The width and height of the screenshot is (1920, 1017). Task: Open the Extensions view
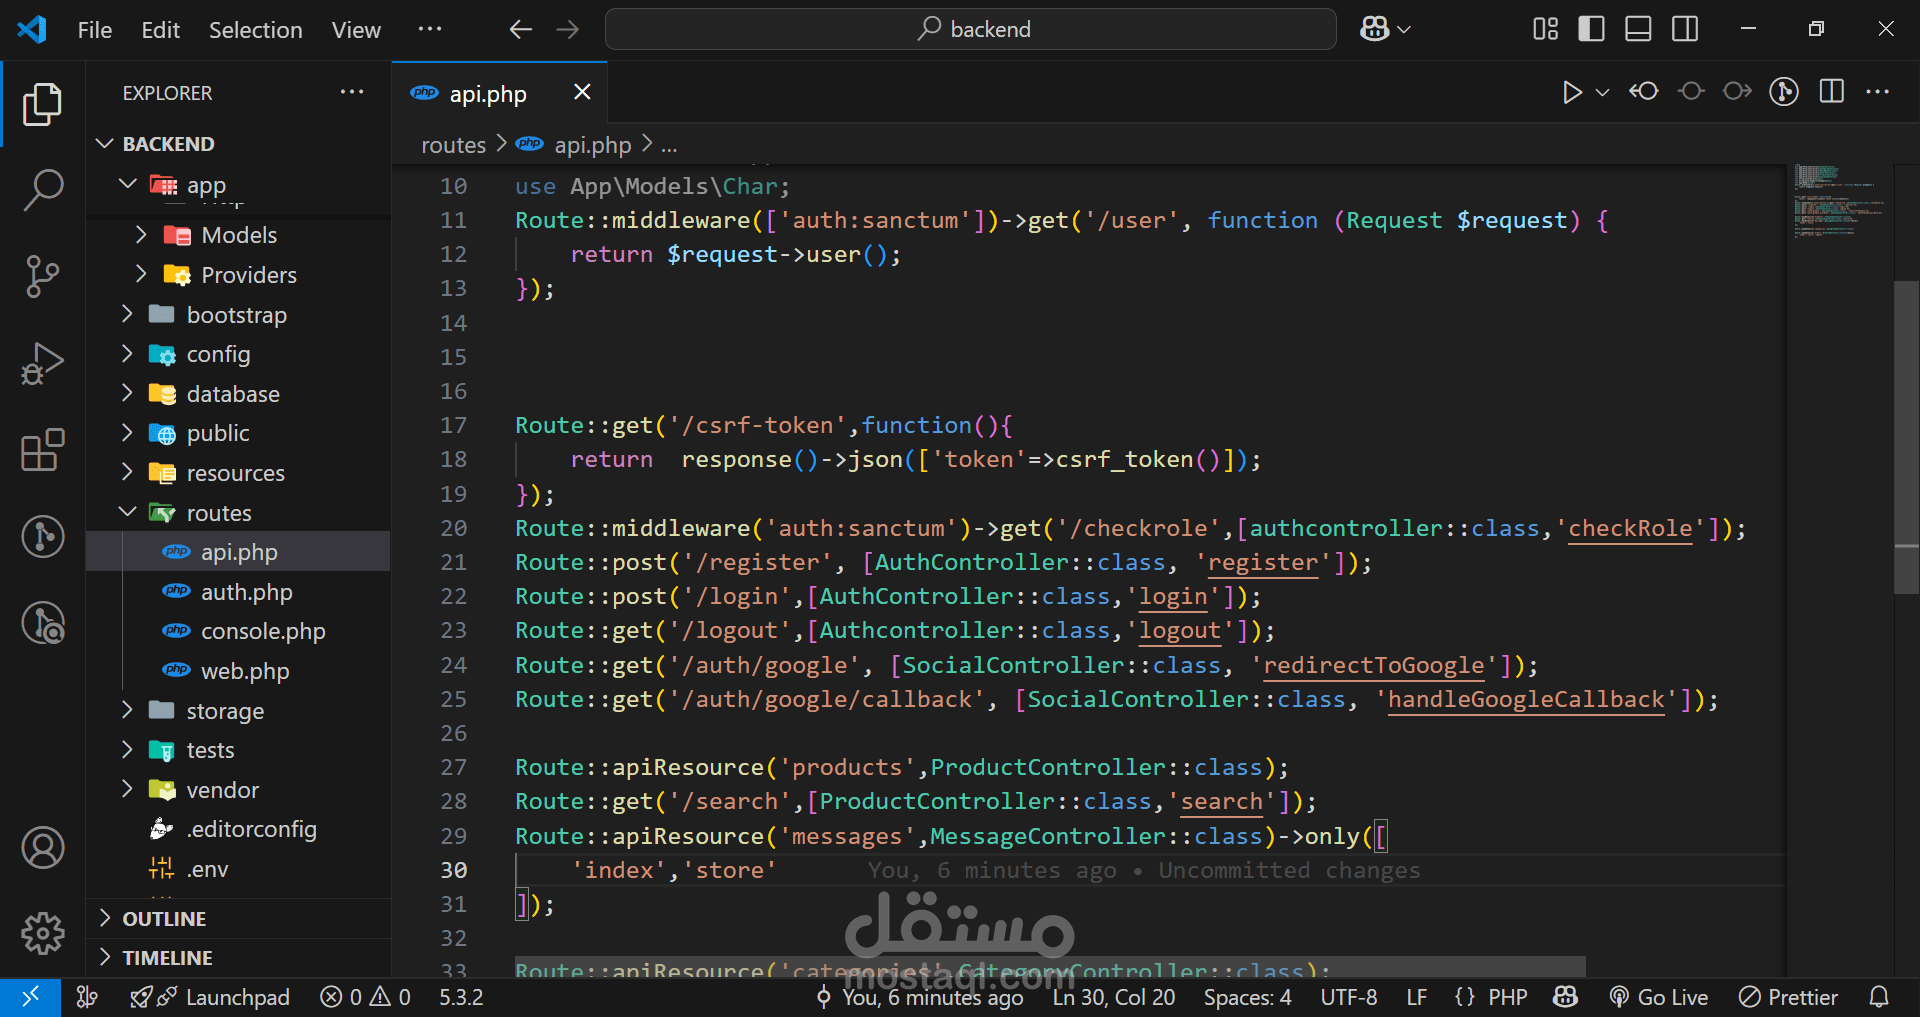tap(43, 451)
